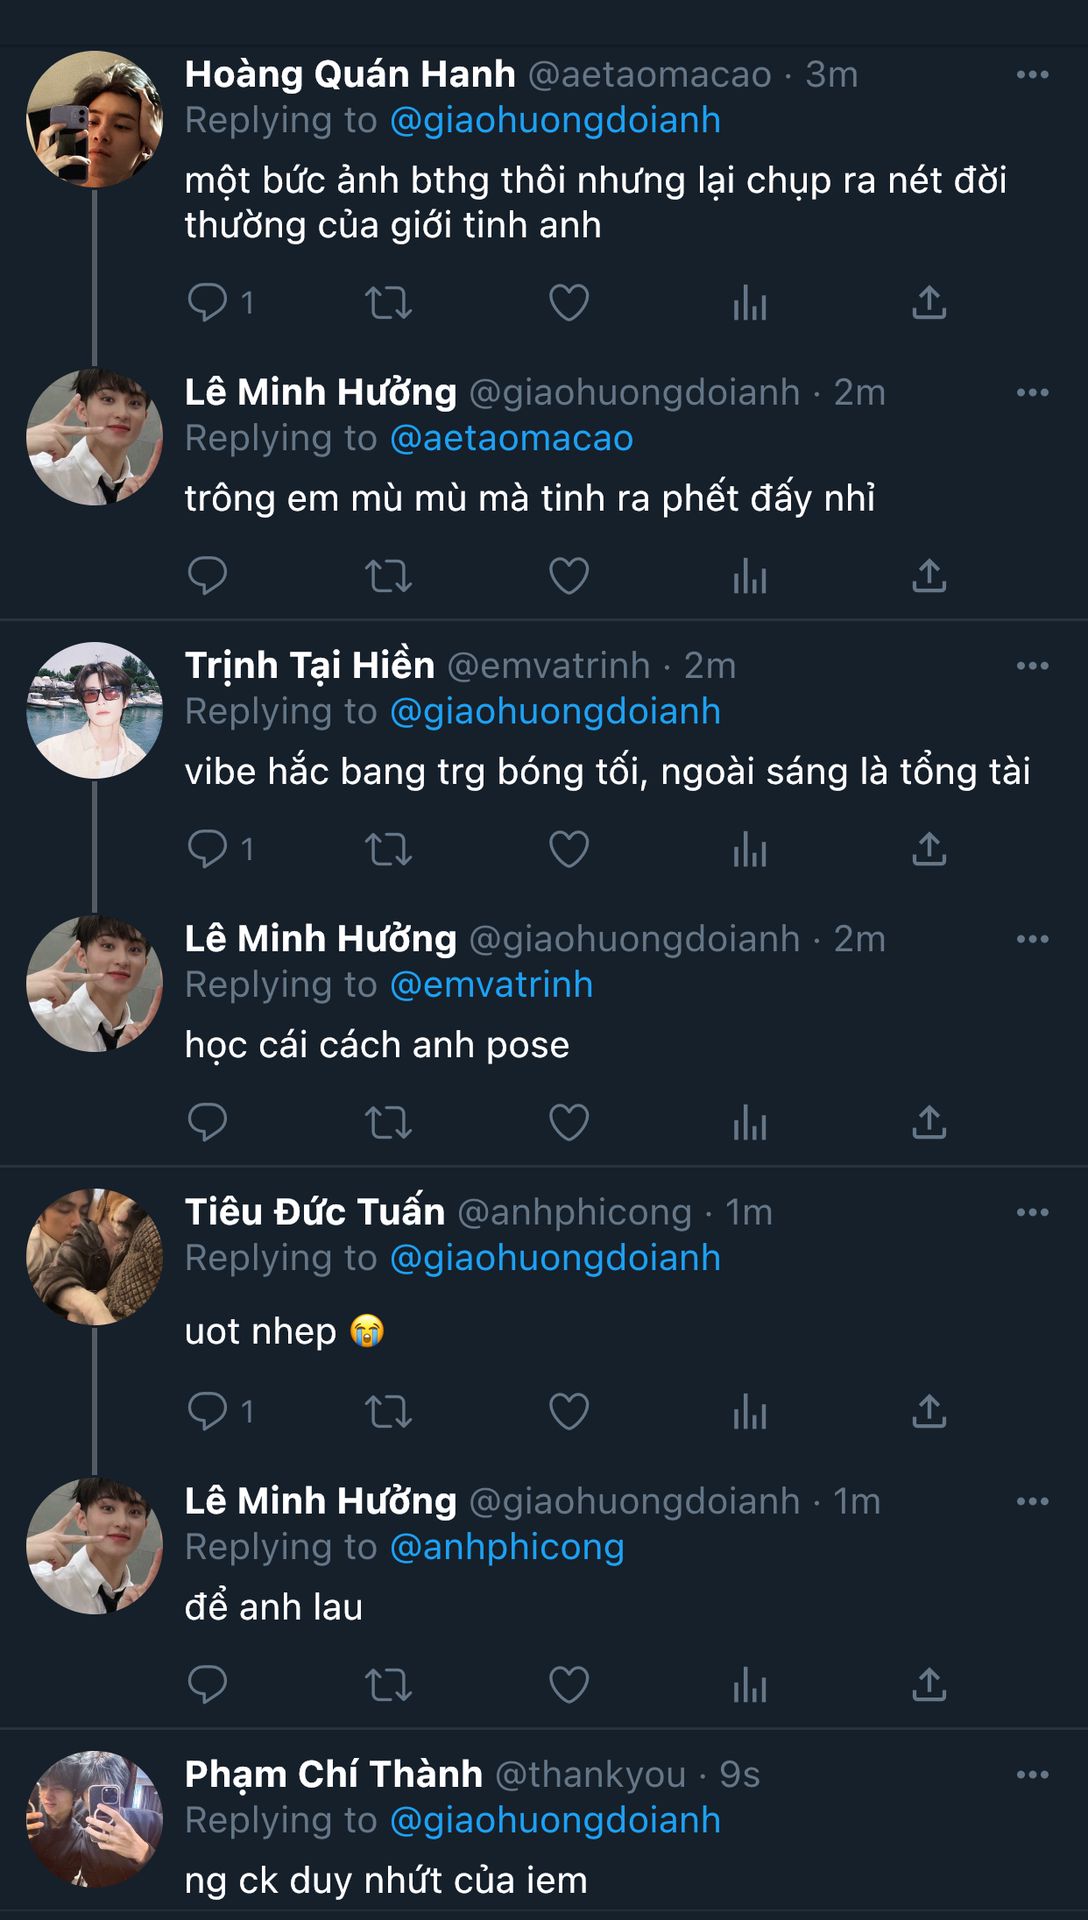Like the 'uot nhep' tweet
Viewport: 1088px width, 1920px height.
click(569, 1411)
